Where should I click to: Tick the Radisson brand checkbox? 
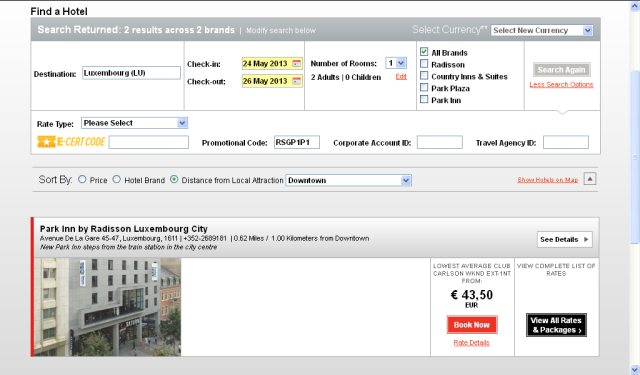coord(424,64)
